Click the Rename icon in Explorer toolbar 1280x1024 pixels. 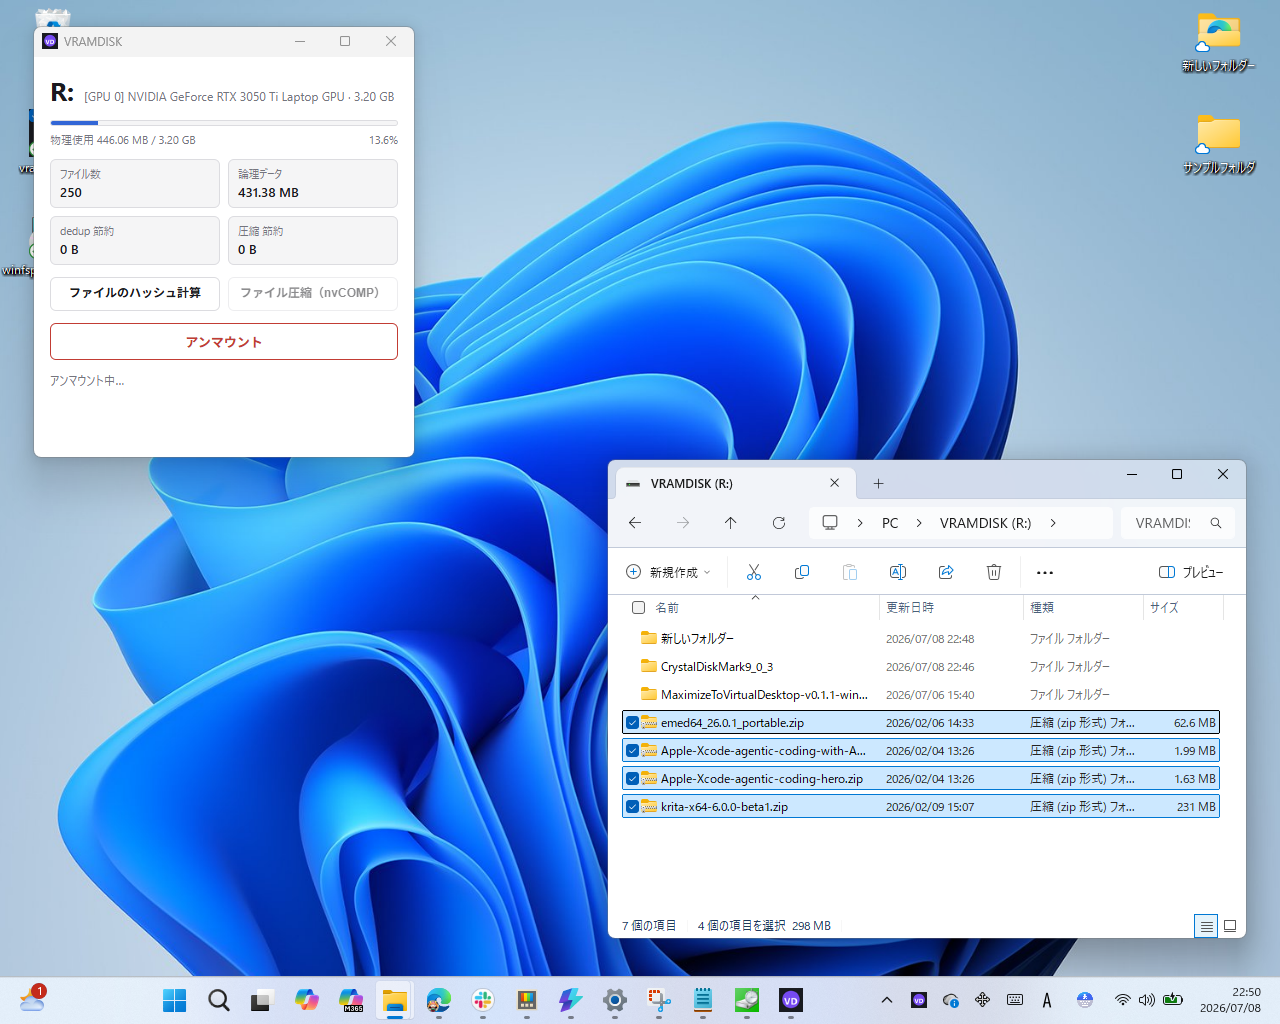pyautogui.click(x=898, y=572)
